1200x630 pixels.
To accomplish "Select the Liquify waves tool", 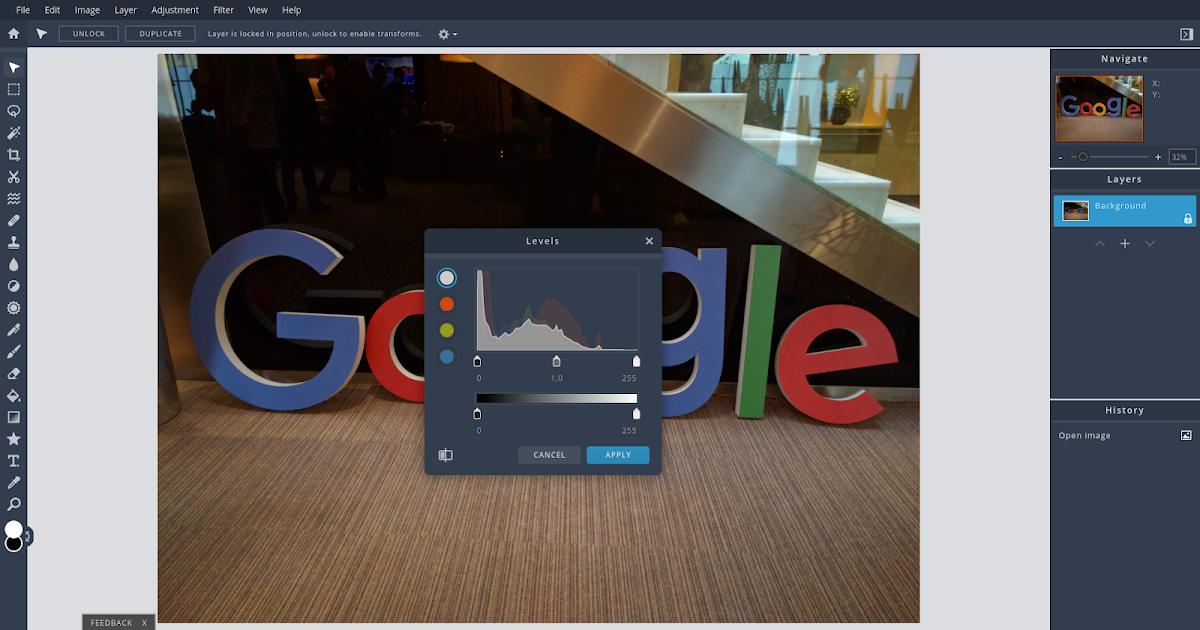I will 14,198.
